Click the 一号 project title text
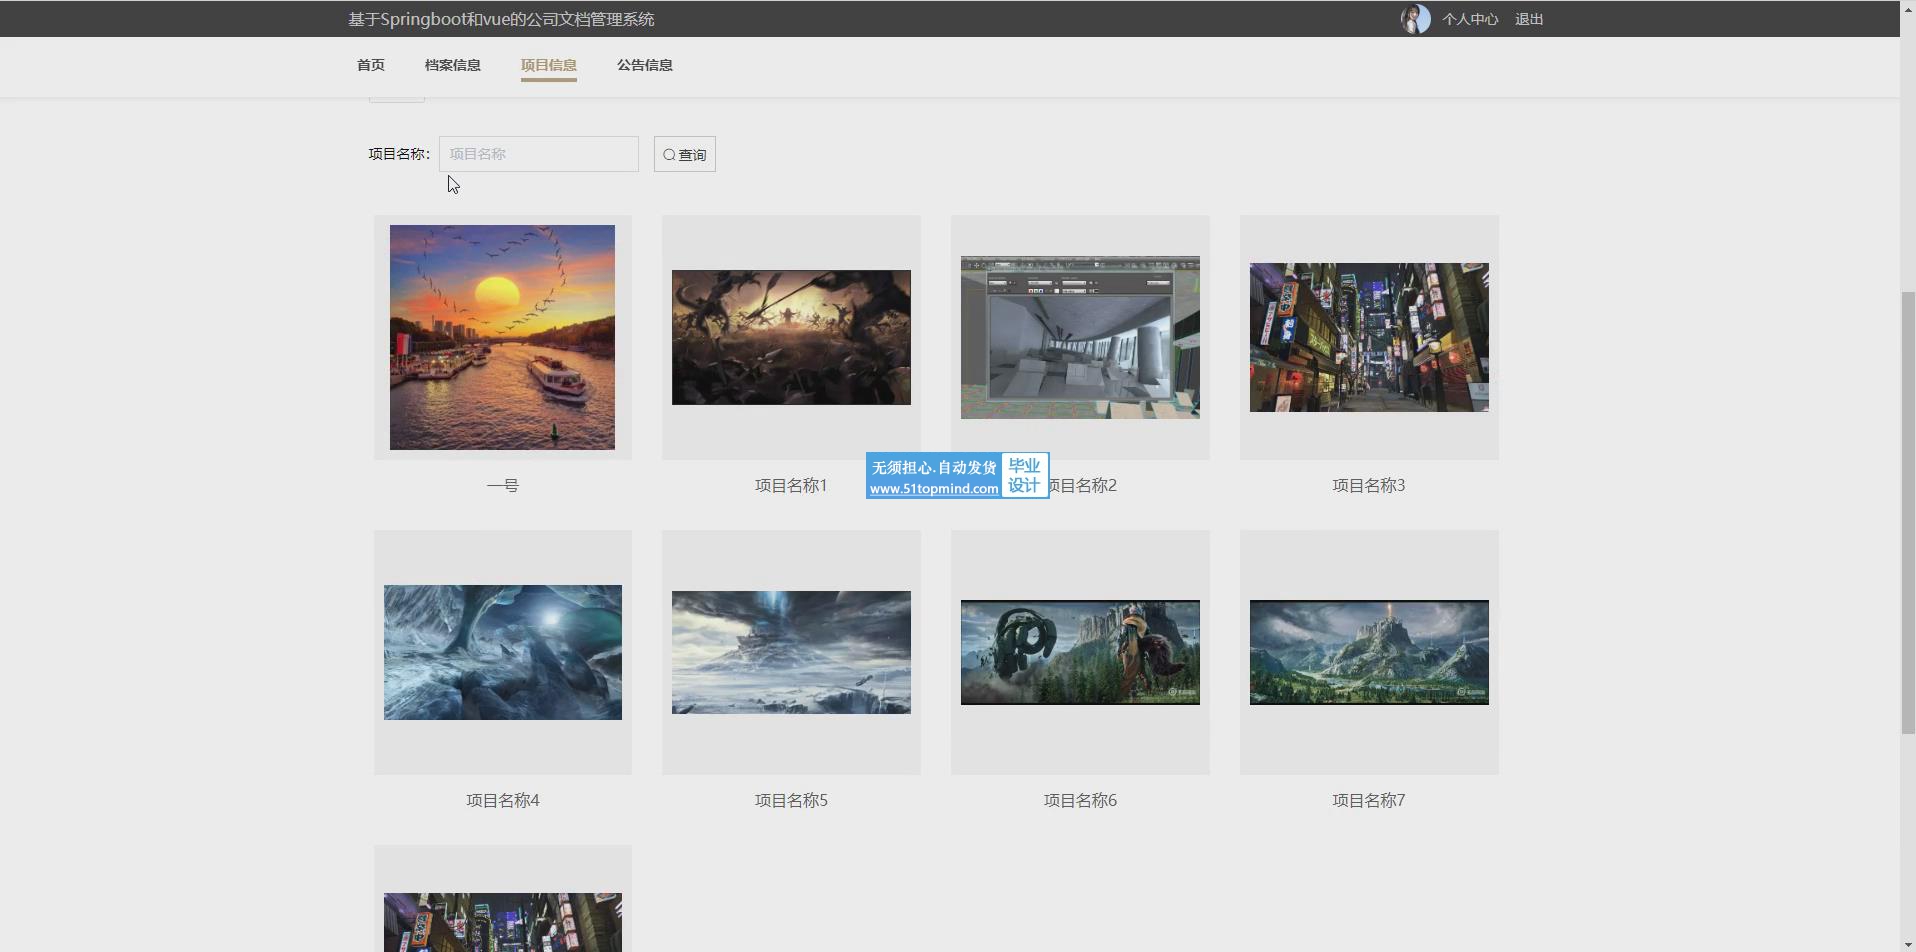1916x952 pixels. pos(502,485)
